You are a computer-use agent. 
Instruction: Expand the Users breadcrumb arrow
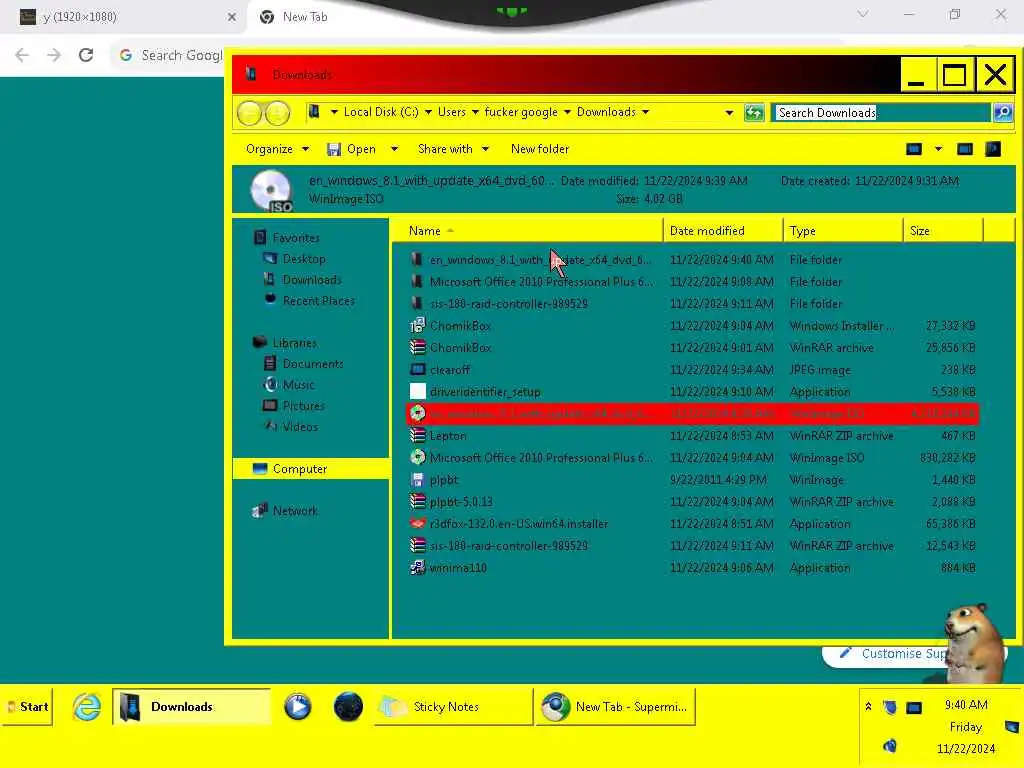475,112
